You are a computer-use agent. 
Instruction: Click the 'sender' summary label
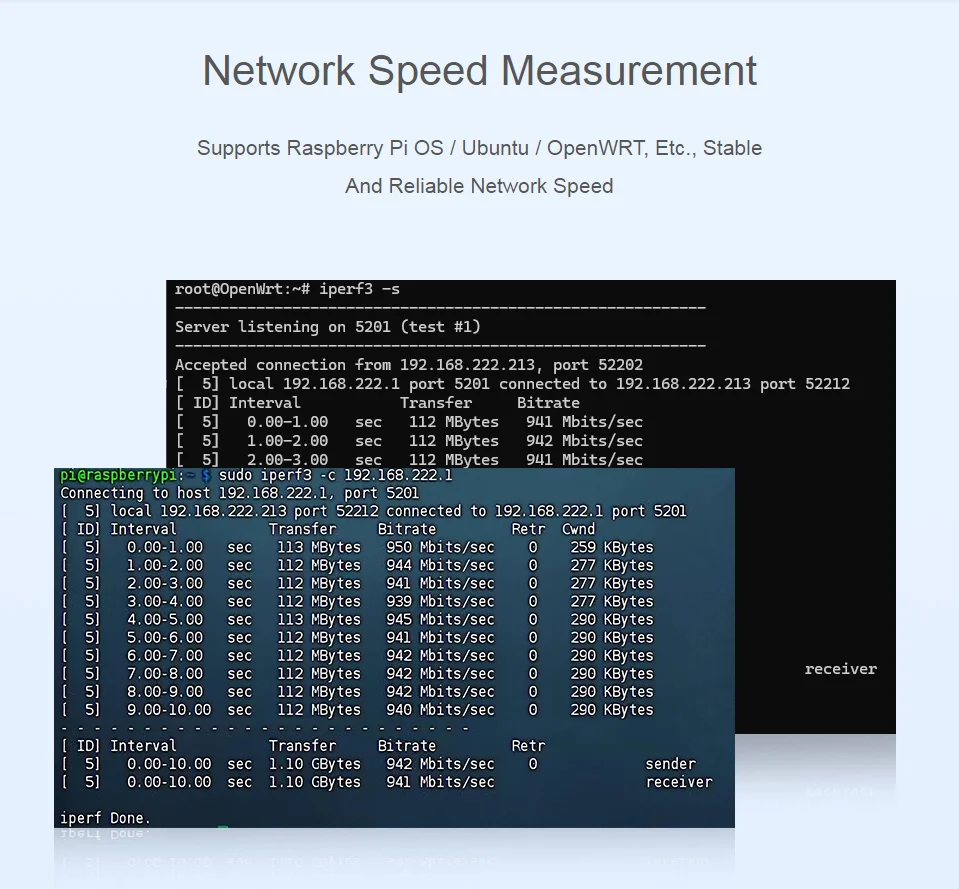point(670,764)
